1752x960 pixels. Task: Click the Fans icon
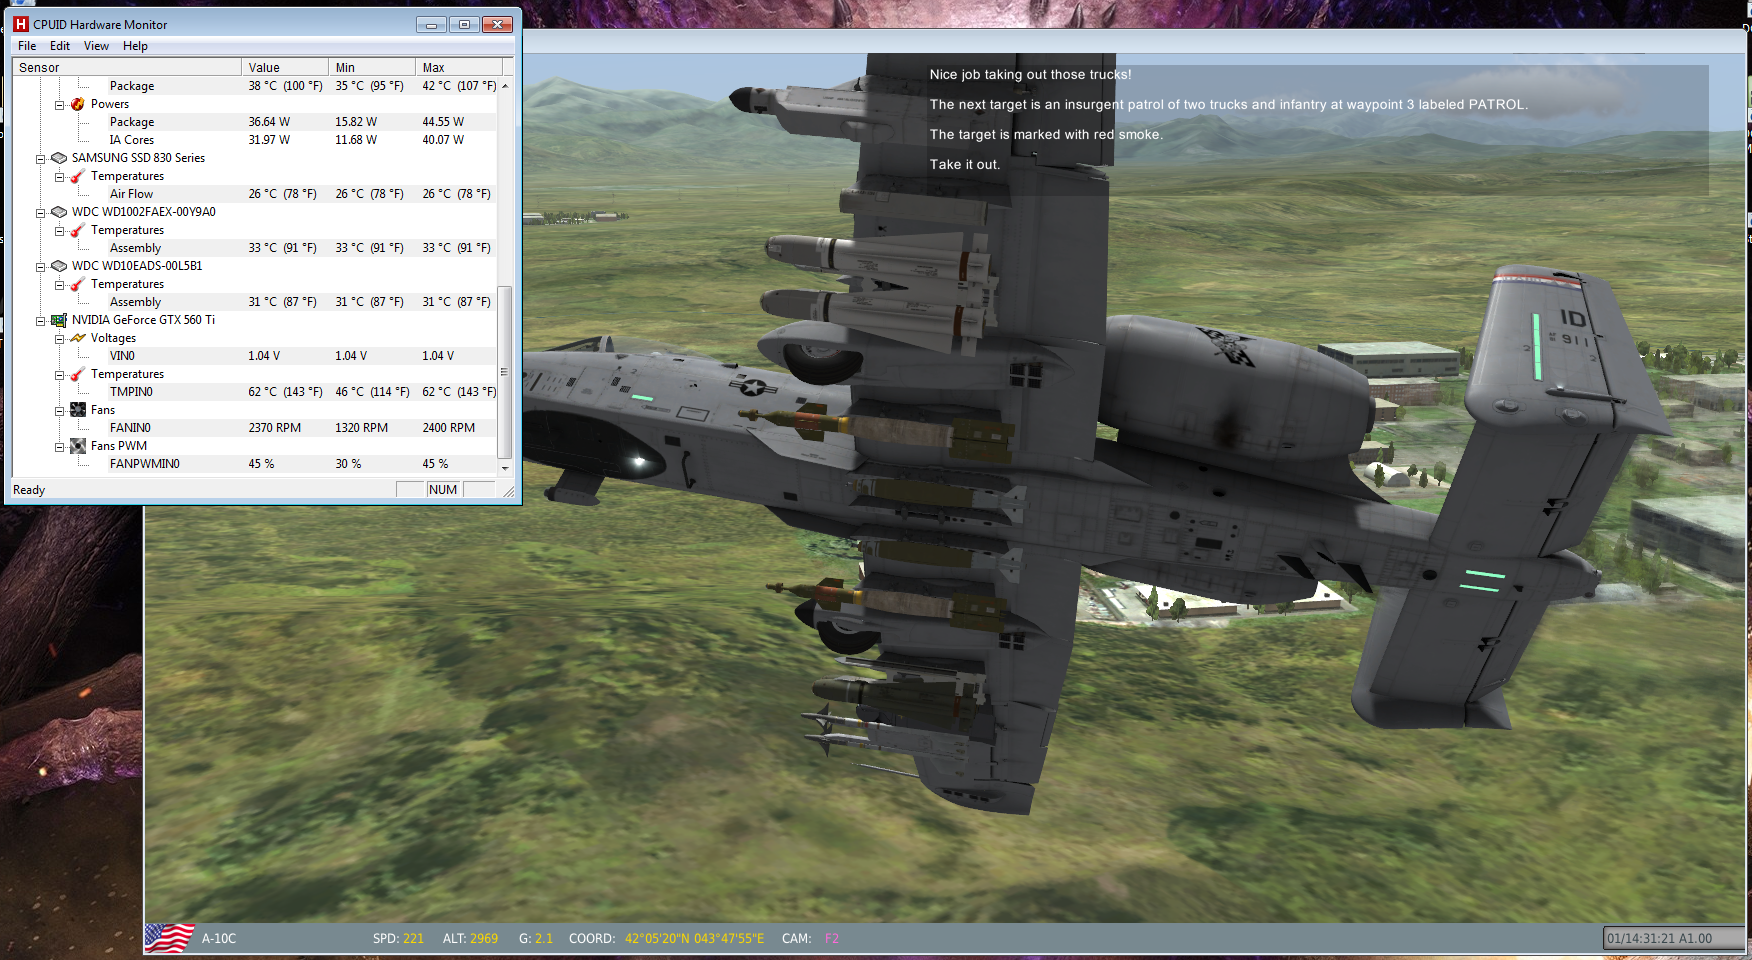coord(78,410)
